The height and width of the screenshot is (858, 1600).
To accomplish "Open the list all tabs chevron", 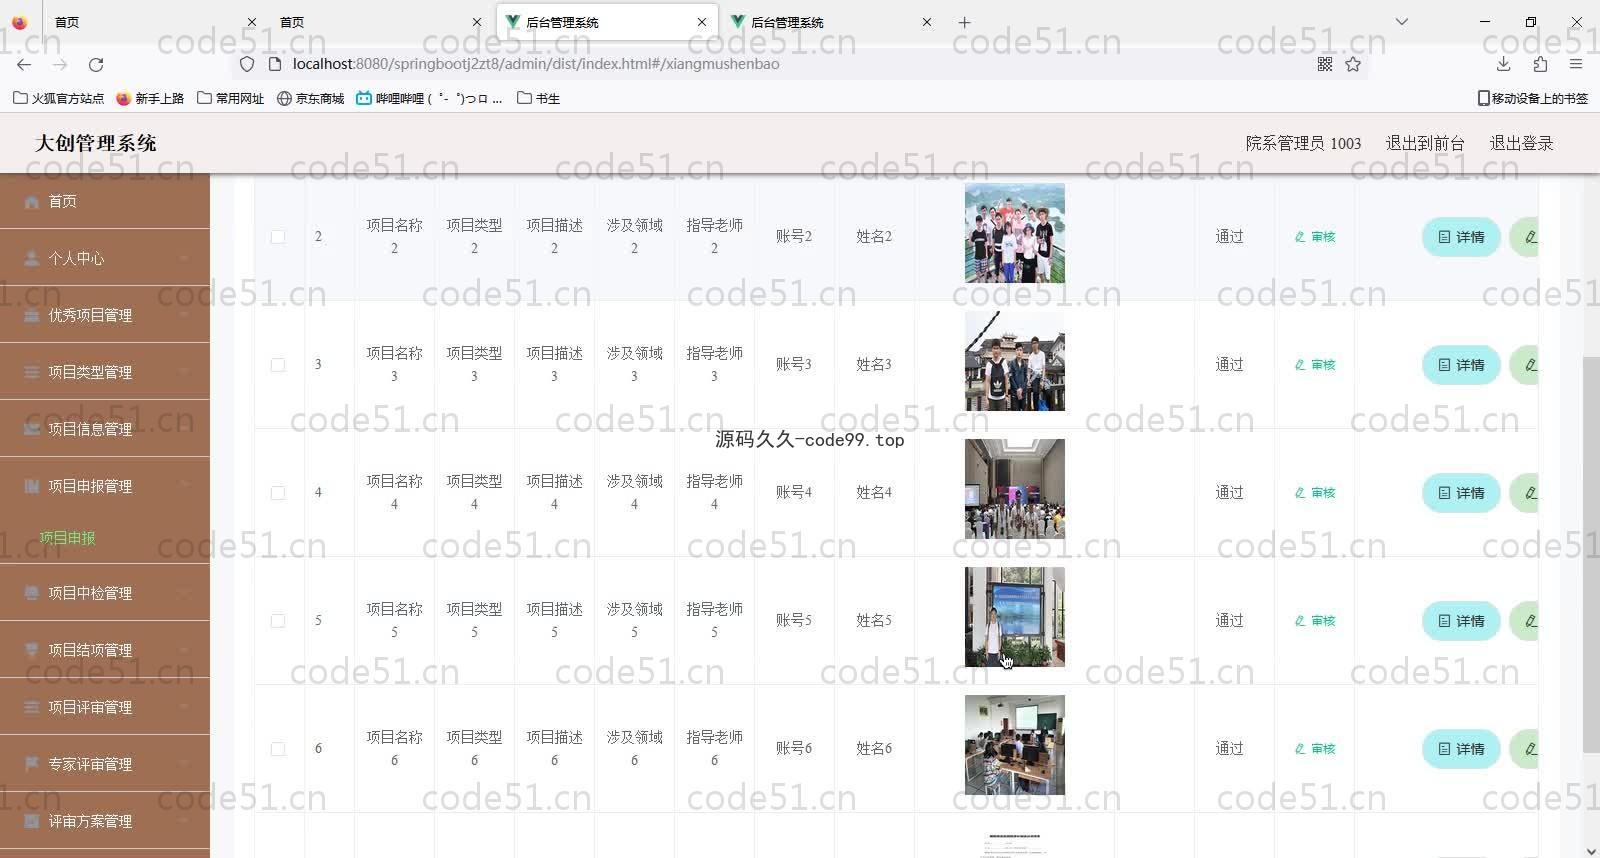I will tap(1402, 22).
